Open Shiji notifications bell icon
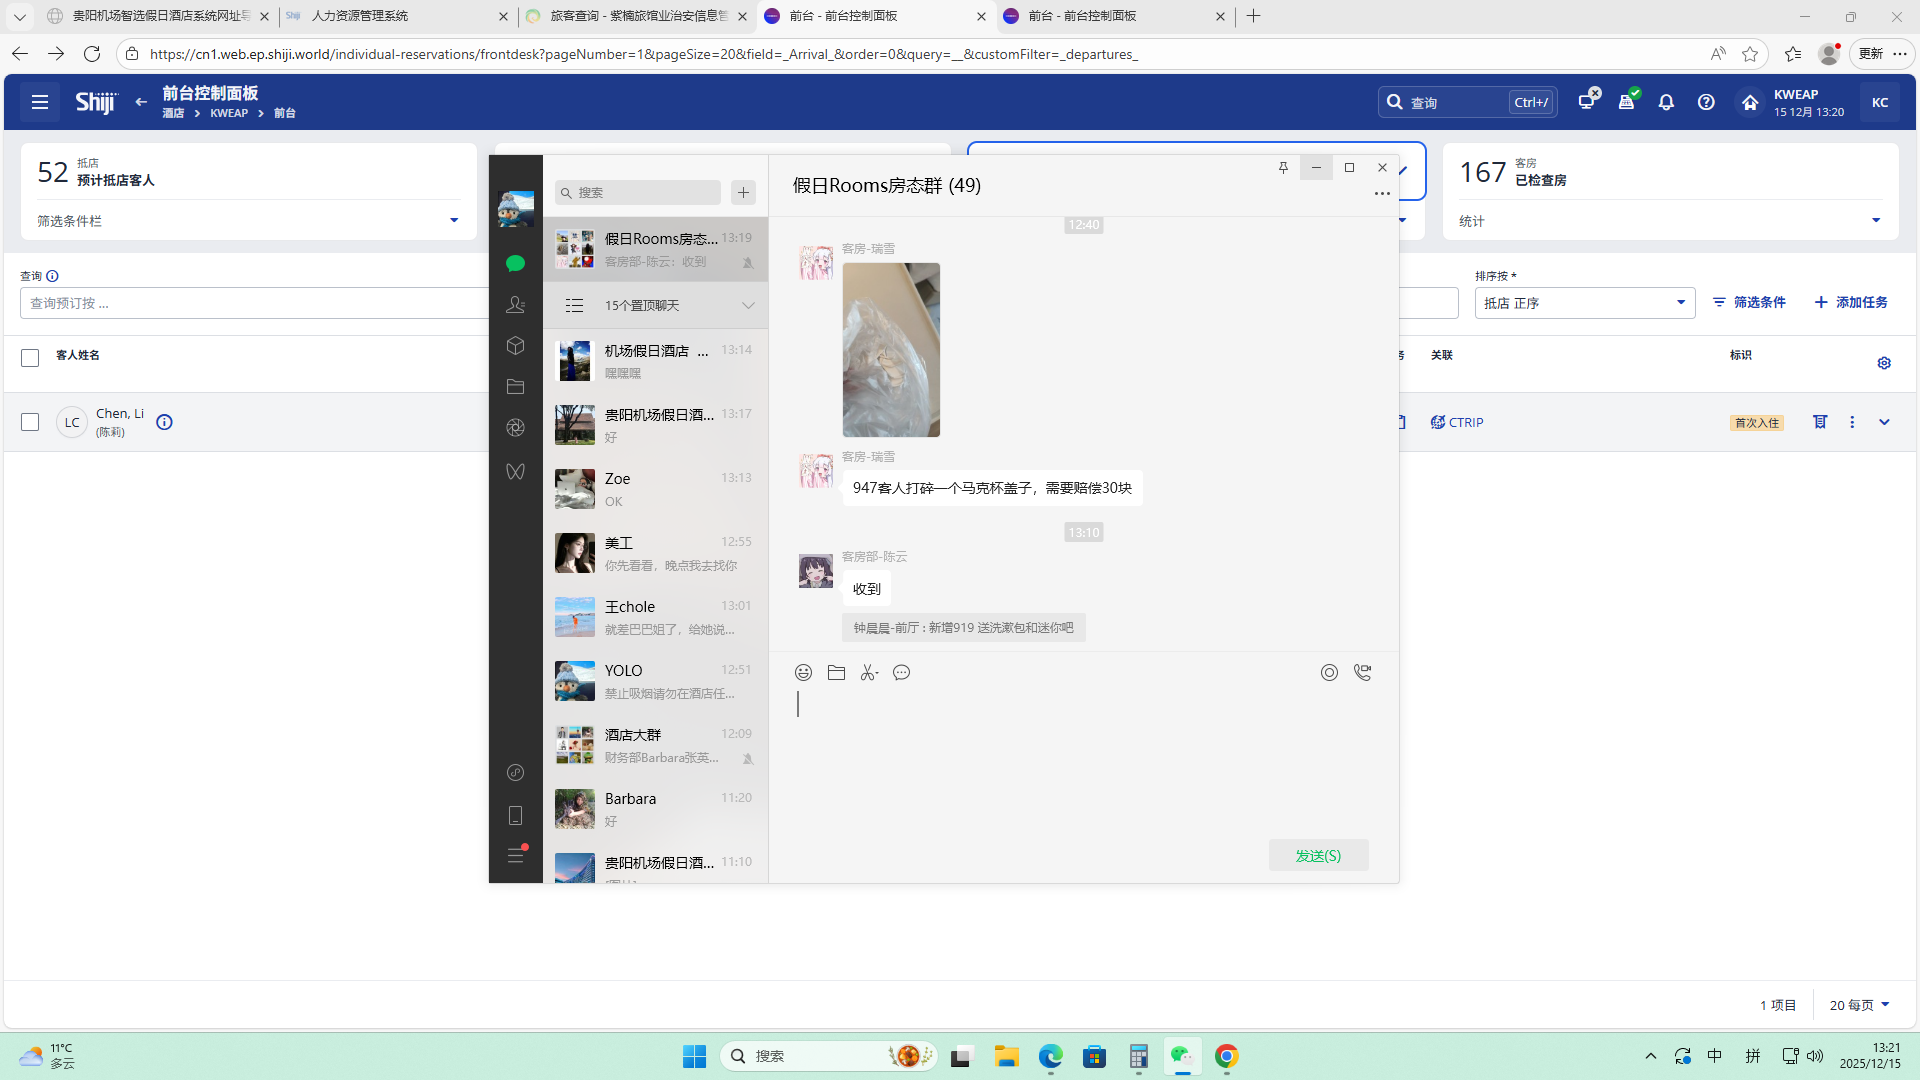The height and width of the screenshot is (1080, 1920). pos(1666,102)
